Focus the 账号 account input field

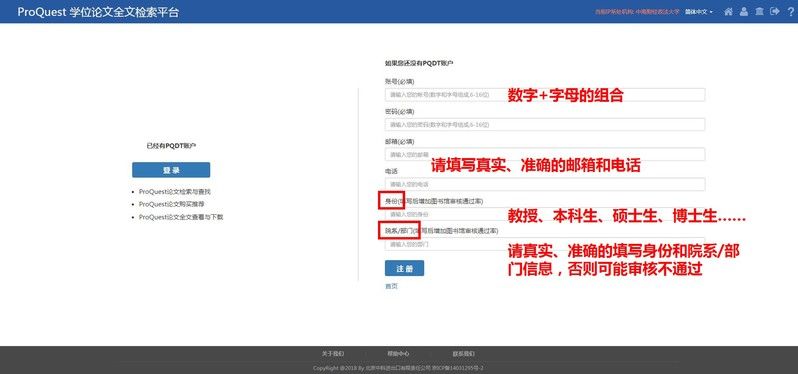[x=545, y=95]
